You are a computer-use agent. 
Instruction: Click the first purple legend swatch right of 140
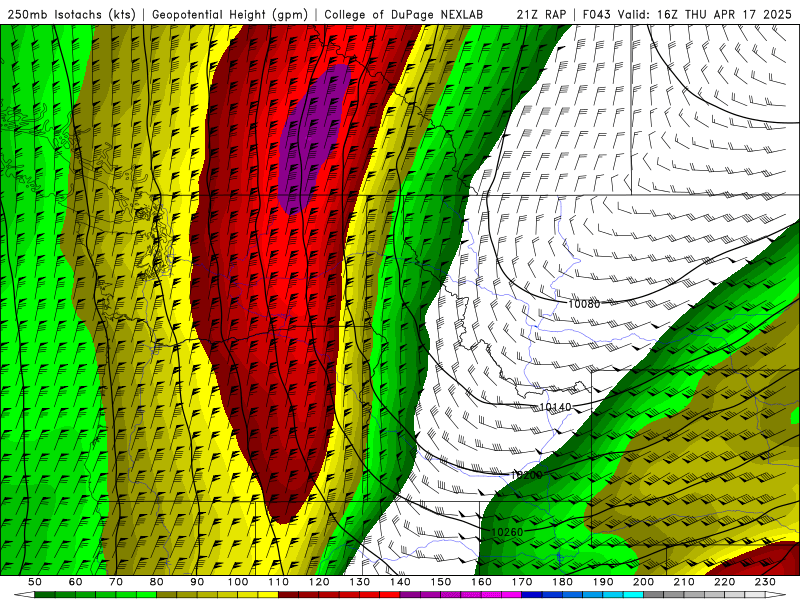click(410, 594)
